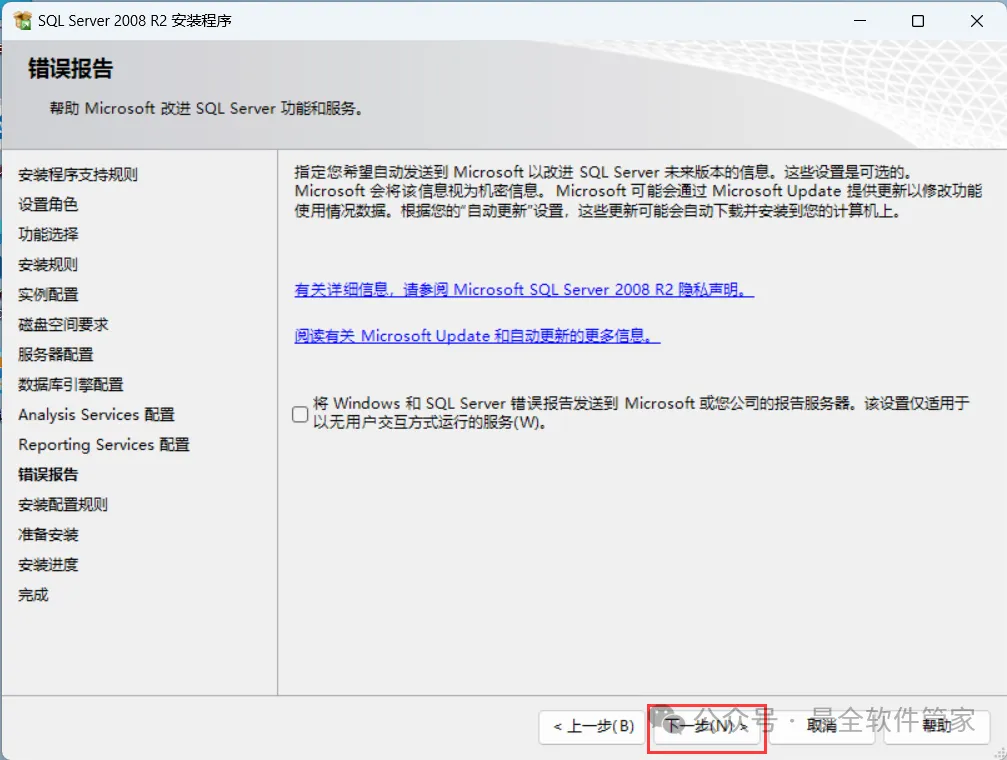Select the 完成 step
Screen dimensions: 1007x760
(x=33, y=595)
